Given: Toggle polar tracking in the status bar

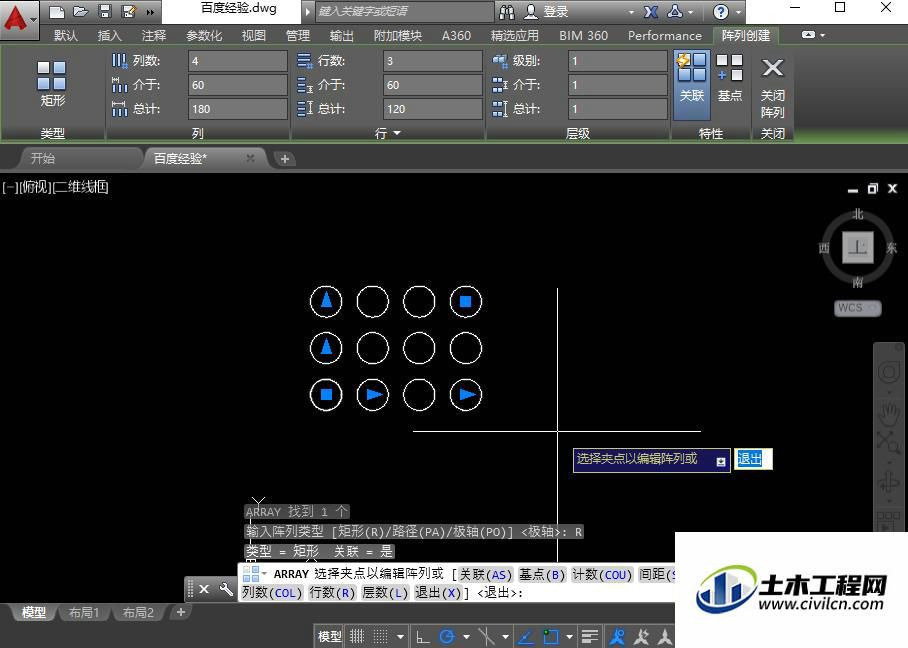Looking at the screenshot, I should [446, 637].
